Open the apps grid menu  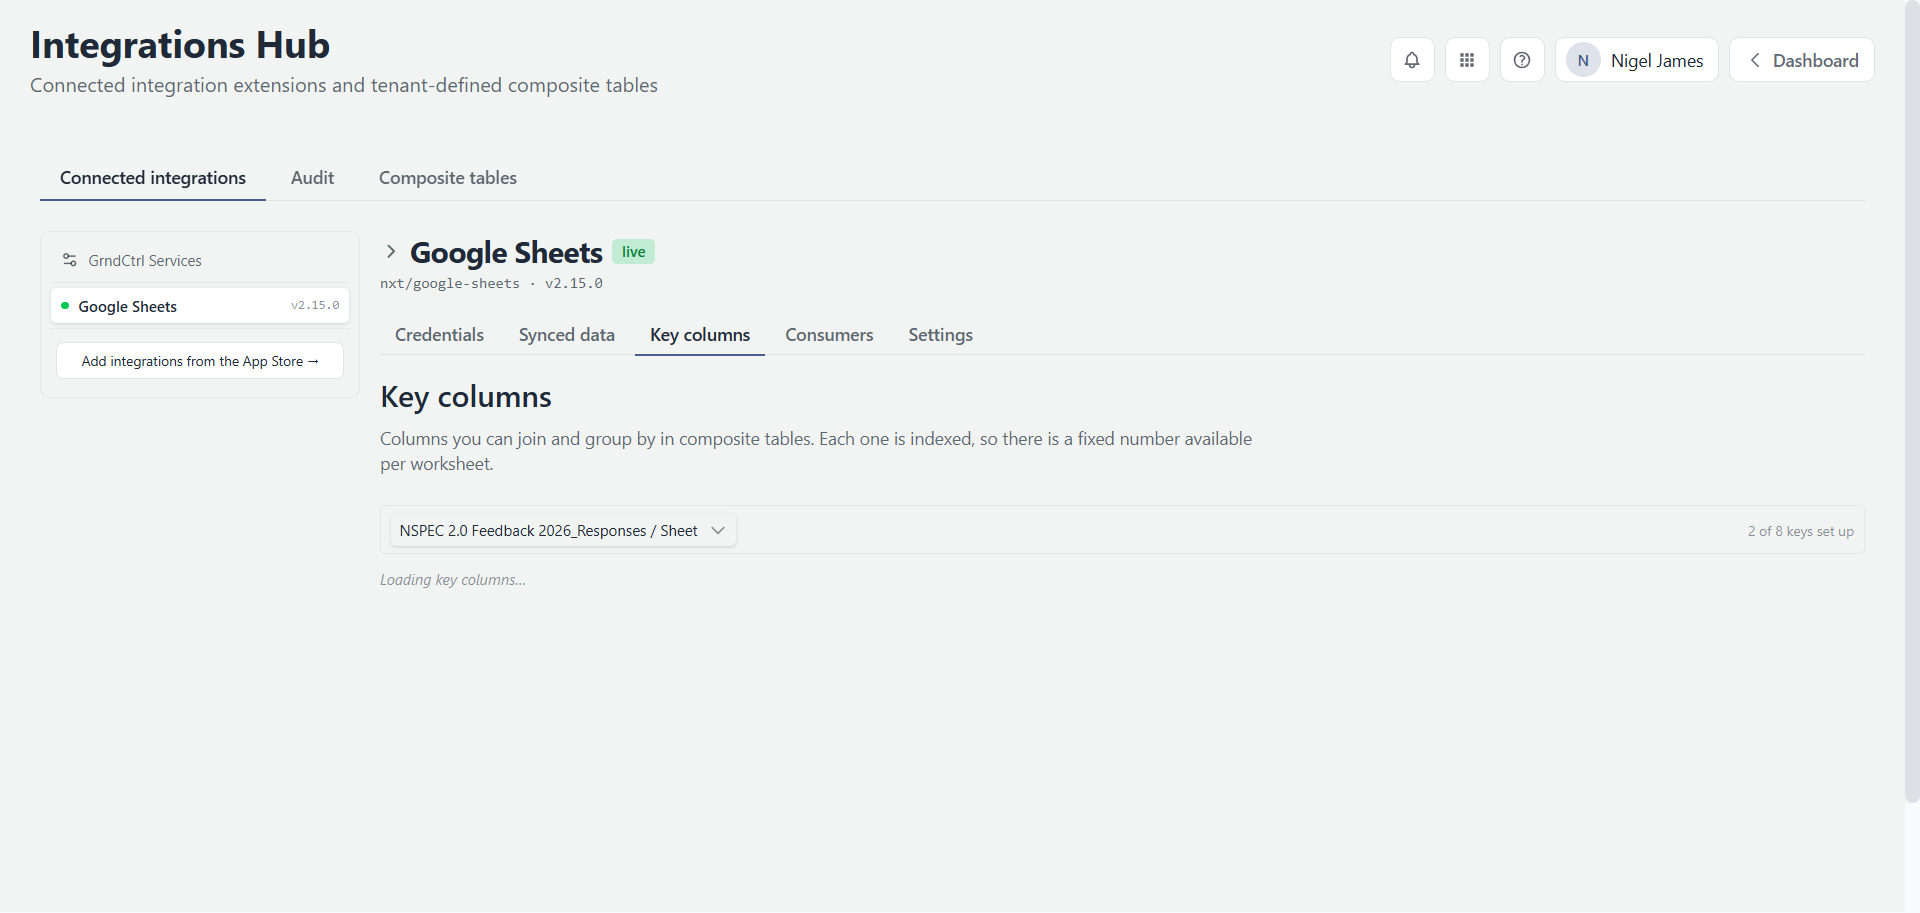1467,60
